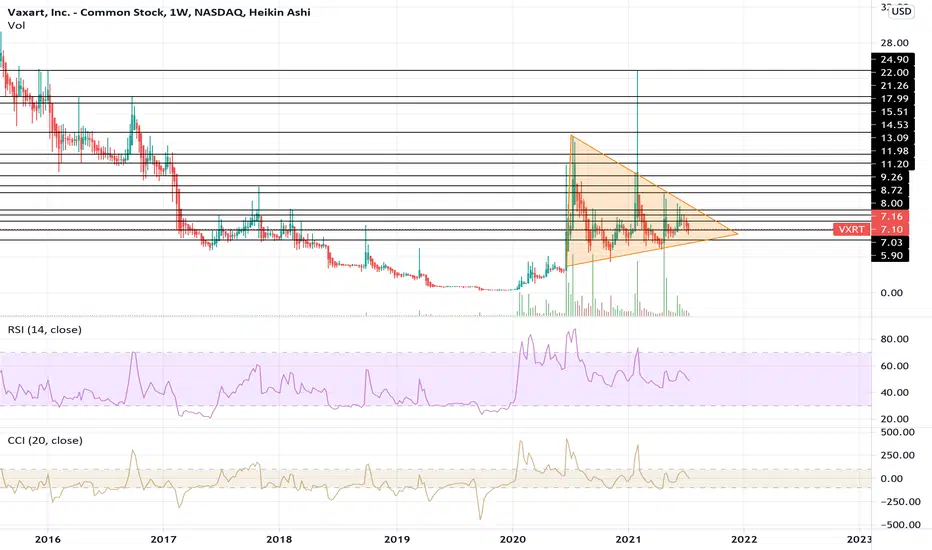This screenshot has width=932, height=550.
Task: Click the 2019 year on time axis
Action: coord(396,539)
